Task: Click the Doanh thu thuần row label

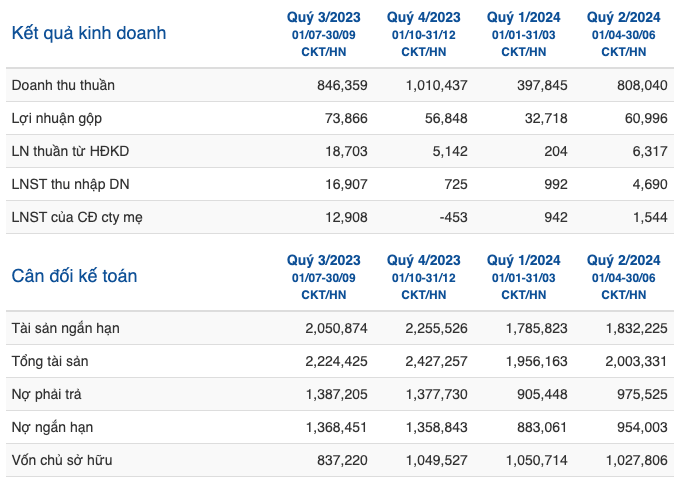Action: tap(63, 85)
